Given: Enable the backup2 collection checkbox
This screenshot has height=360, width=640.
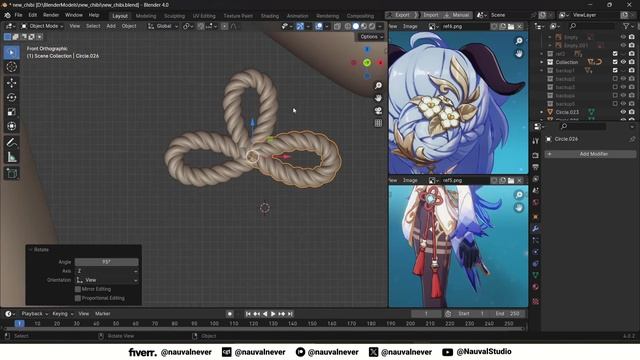Looking at the screenshot, I should [615, 79].
